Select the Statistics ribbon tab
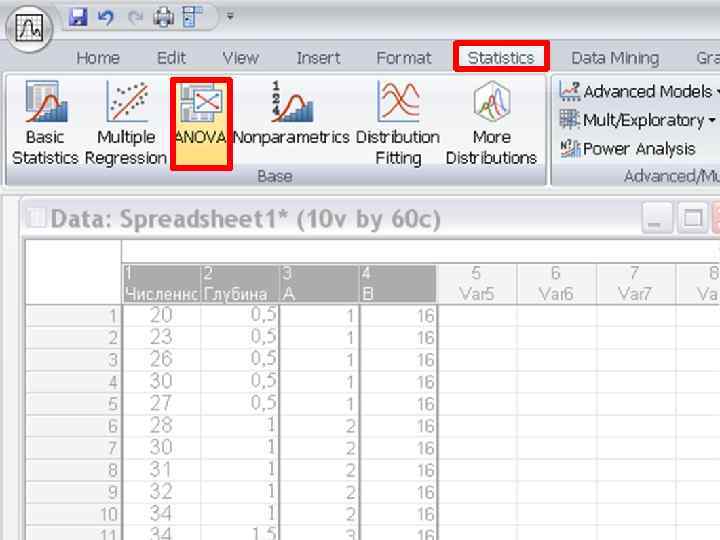 pos(501,57)
